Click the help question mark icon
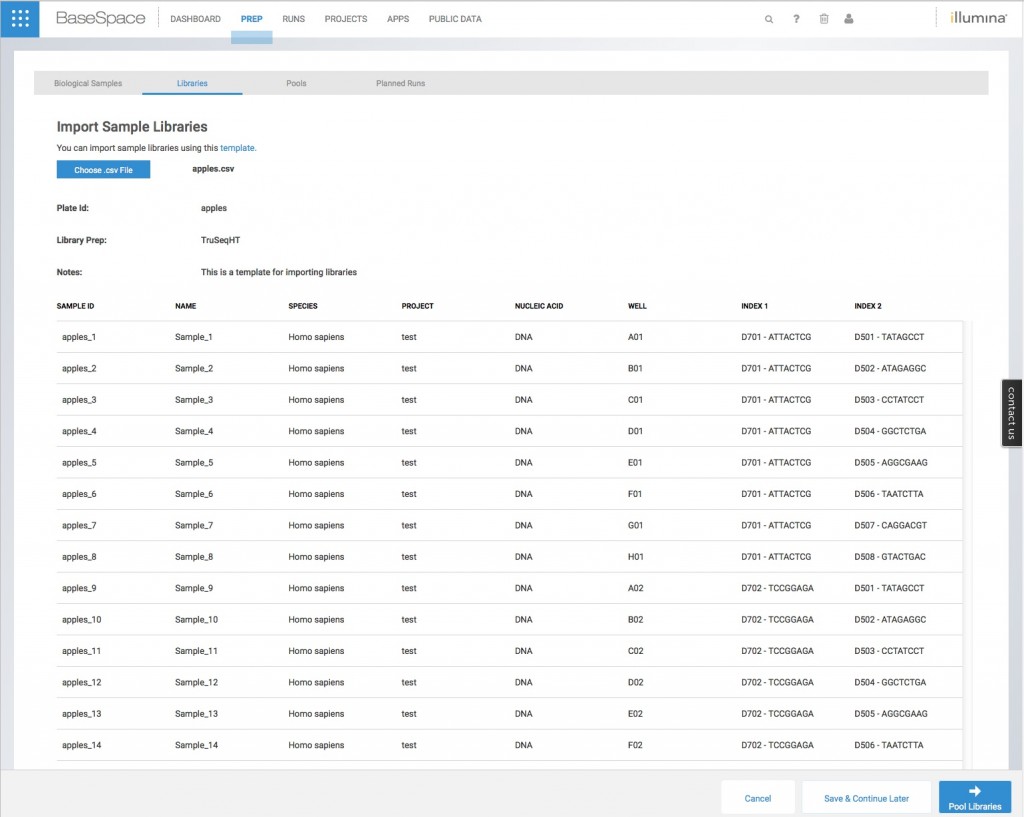Image resolution: width=1024 pixels, height=817 pixels. pos(796,18)
